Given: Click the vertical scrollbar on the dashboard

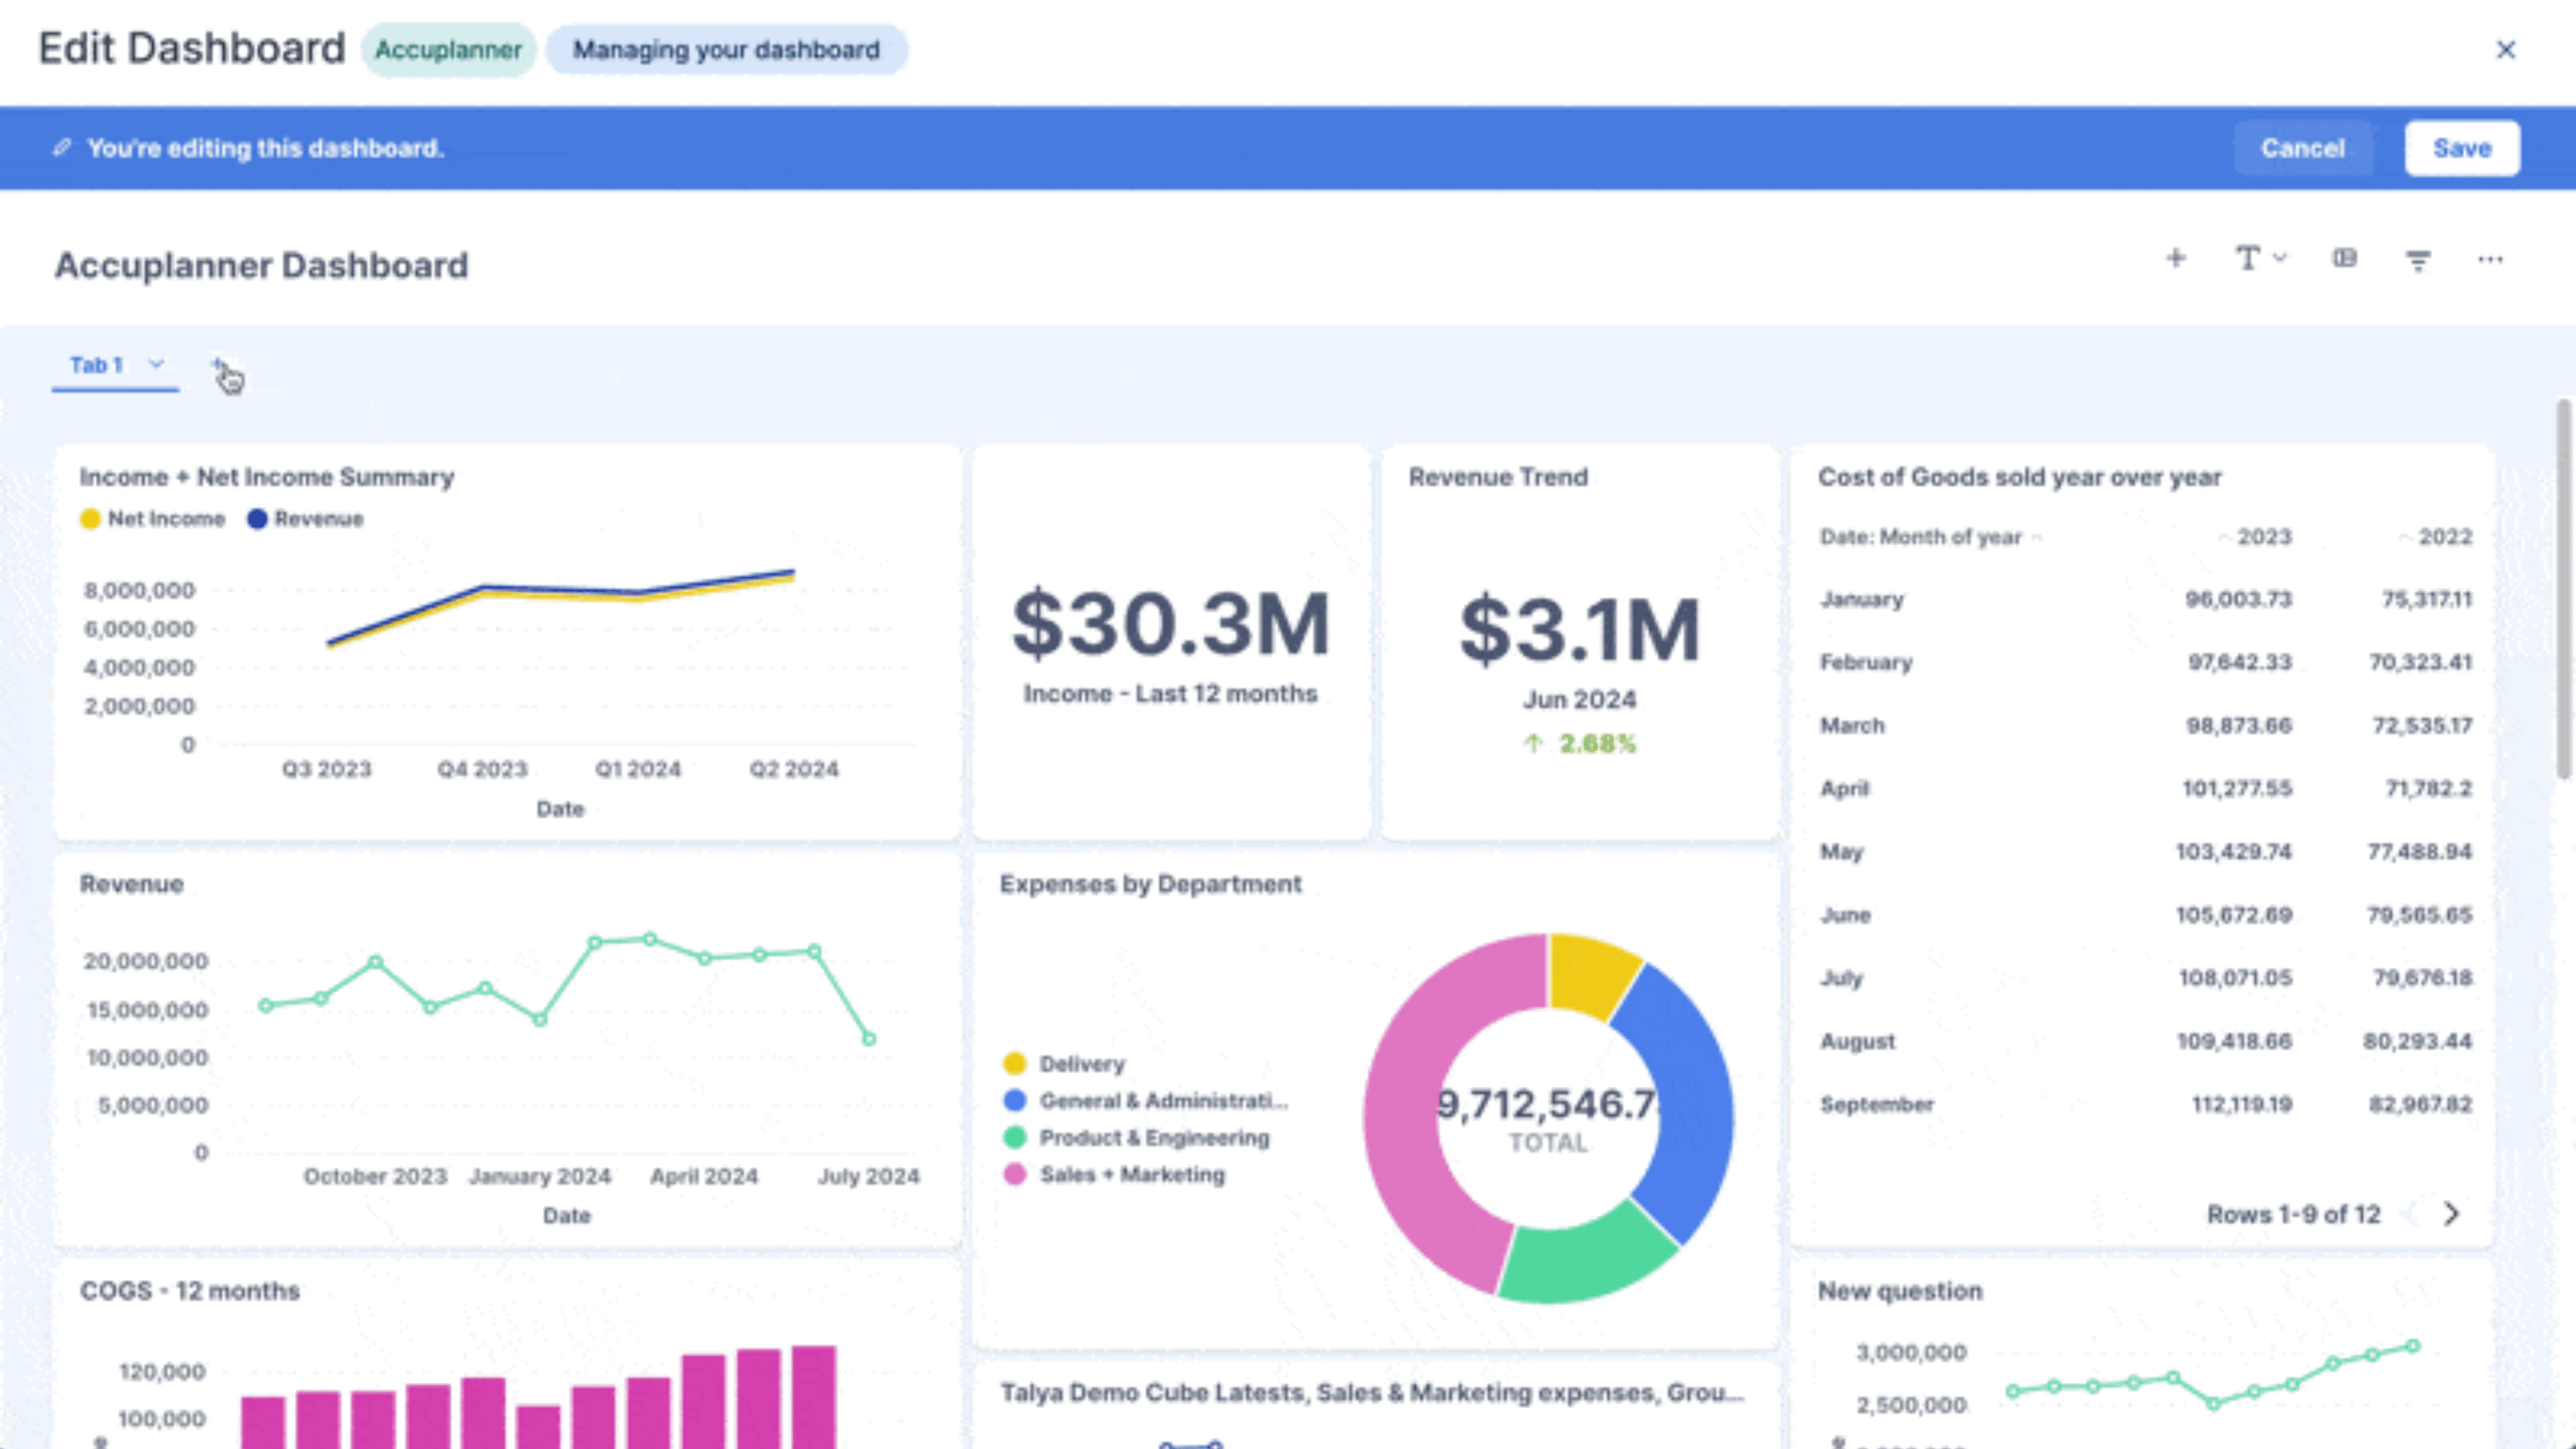Looking at the screenshot, I should [2563, 589].
